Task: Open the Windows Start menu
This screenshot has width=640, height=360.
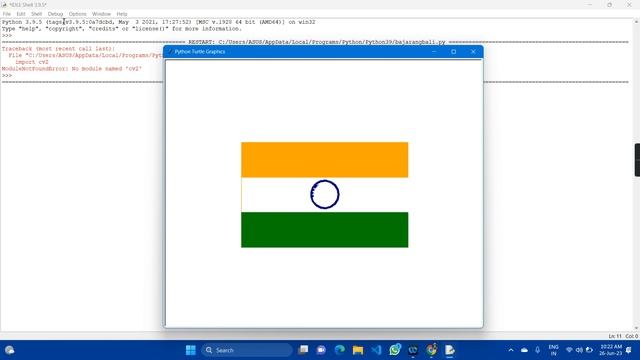Action: [x=191, y=350]
